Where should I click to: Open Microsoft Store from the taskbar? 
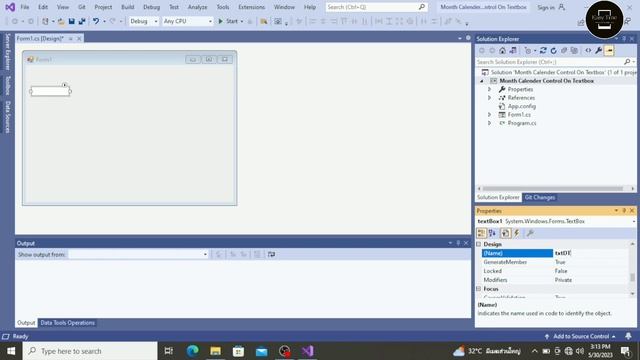tap(239, 351)
